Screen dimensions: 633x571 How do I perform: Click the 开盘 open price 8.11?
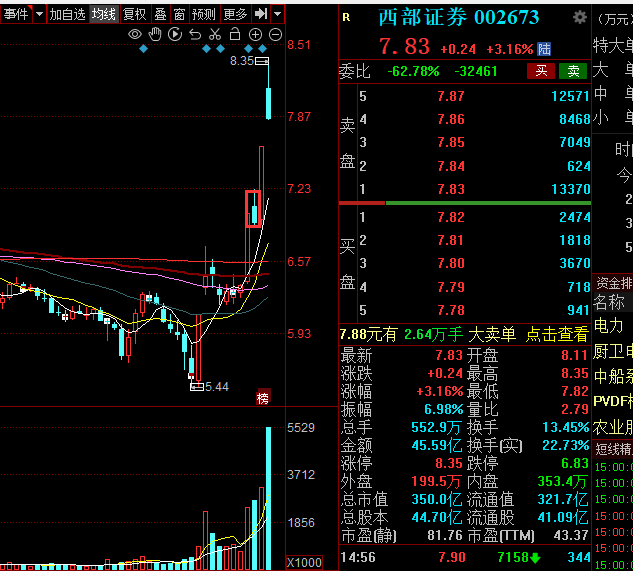574,355
